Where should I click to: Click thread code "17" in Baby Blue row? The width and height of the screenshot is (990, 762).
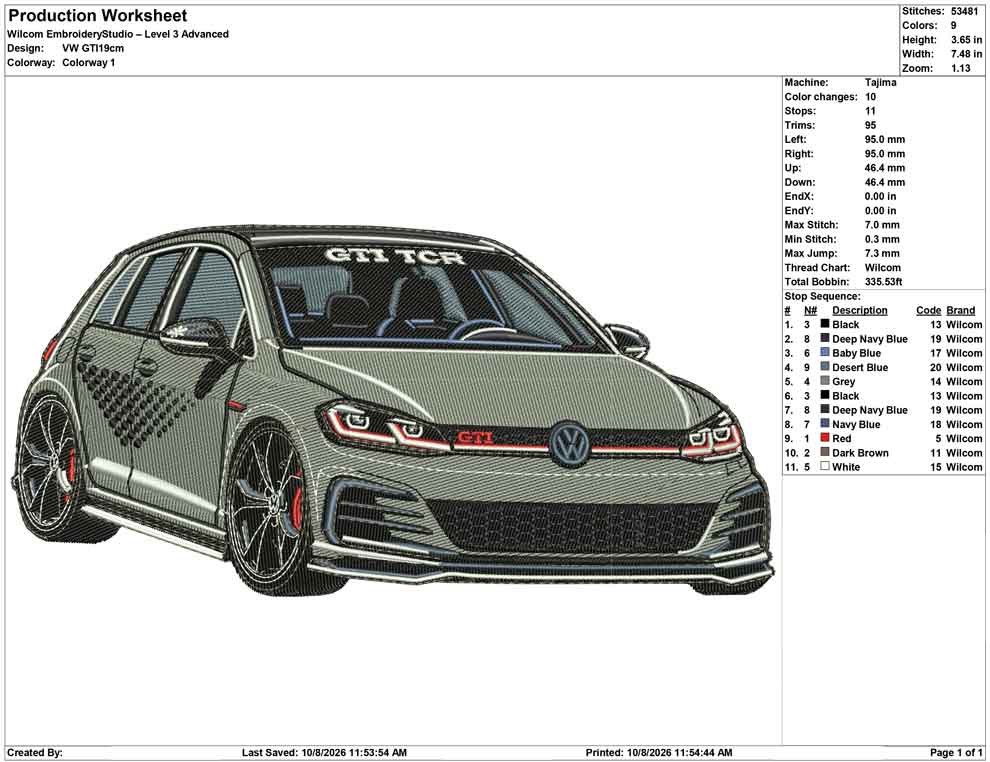pos(935,353)
